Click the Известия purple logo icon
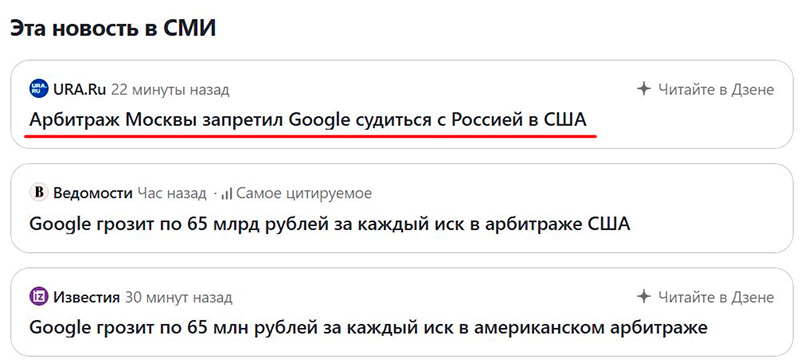The image size is (800, 363). (39, 297)
